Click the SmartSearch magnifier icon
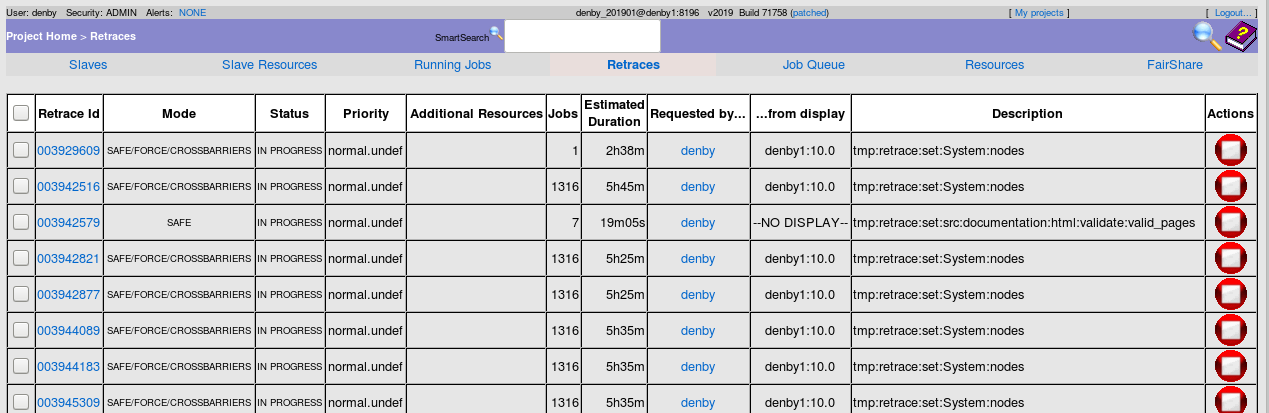1269x413 pixels. click(496, 32)
